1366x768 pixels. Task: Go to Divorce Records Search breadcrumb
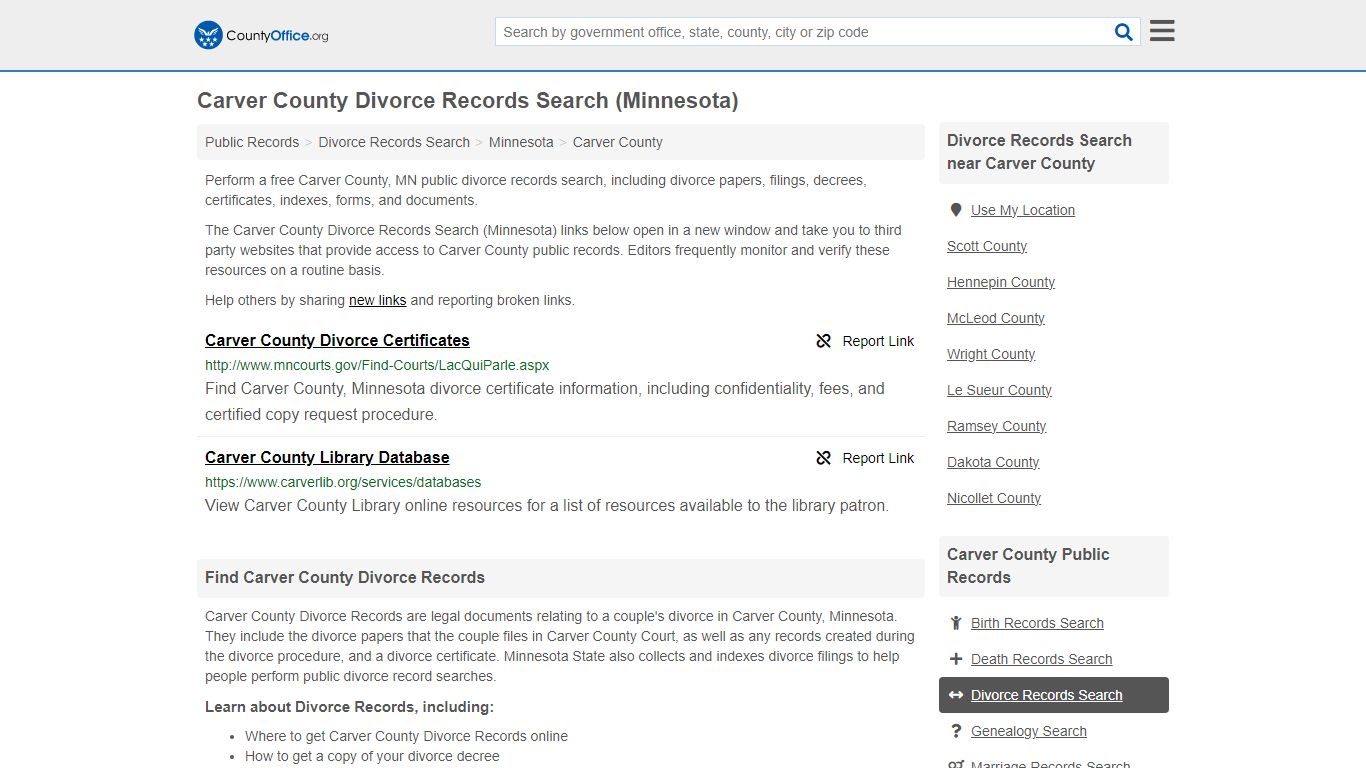point(394,142)
